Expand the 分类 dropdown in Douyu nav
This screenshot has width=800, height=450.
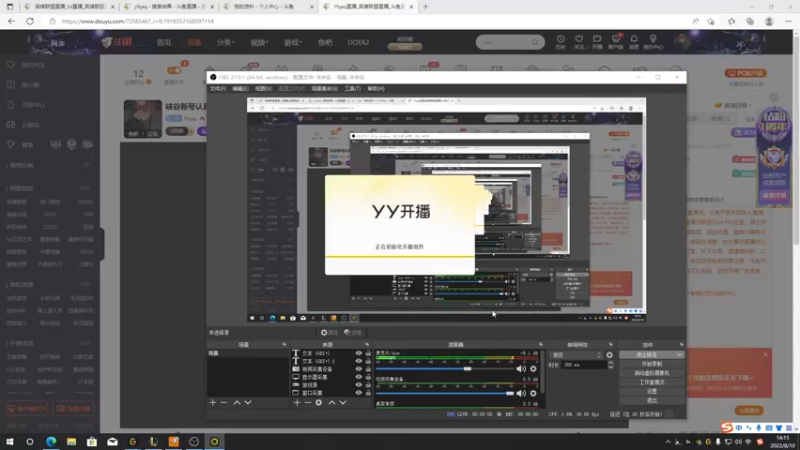tap(226, 42)
